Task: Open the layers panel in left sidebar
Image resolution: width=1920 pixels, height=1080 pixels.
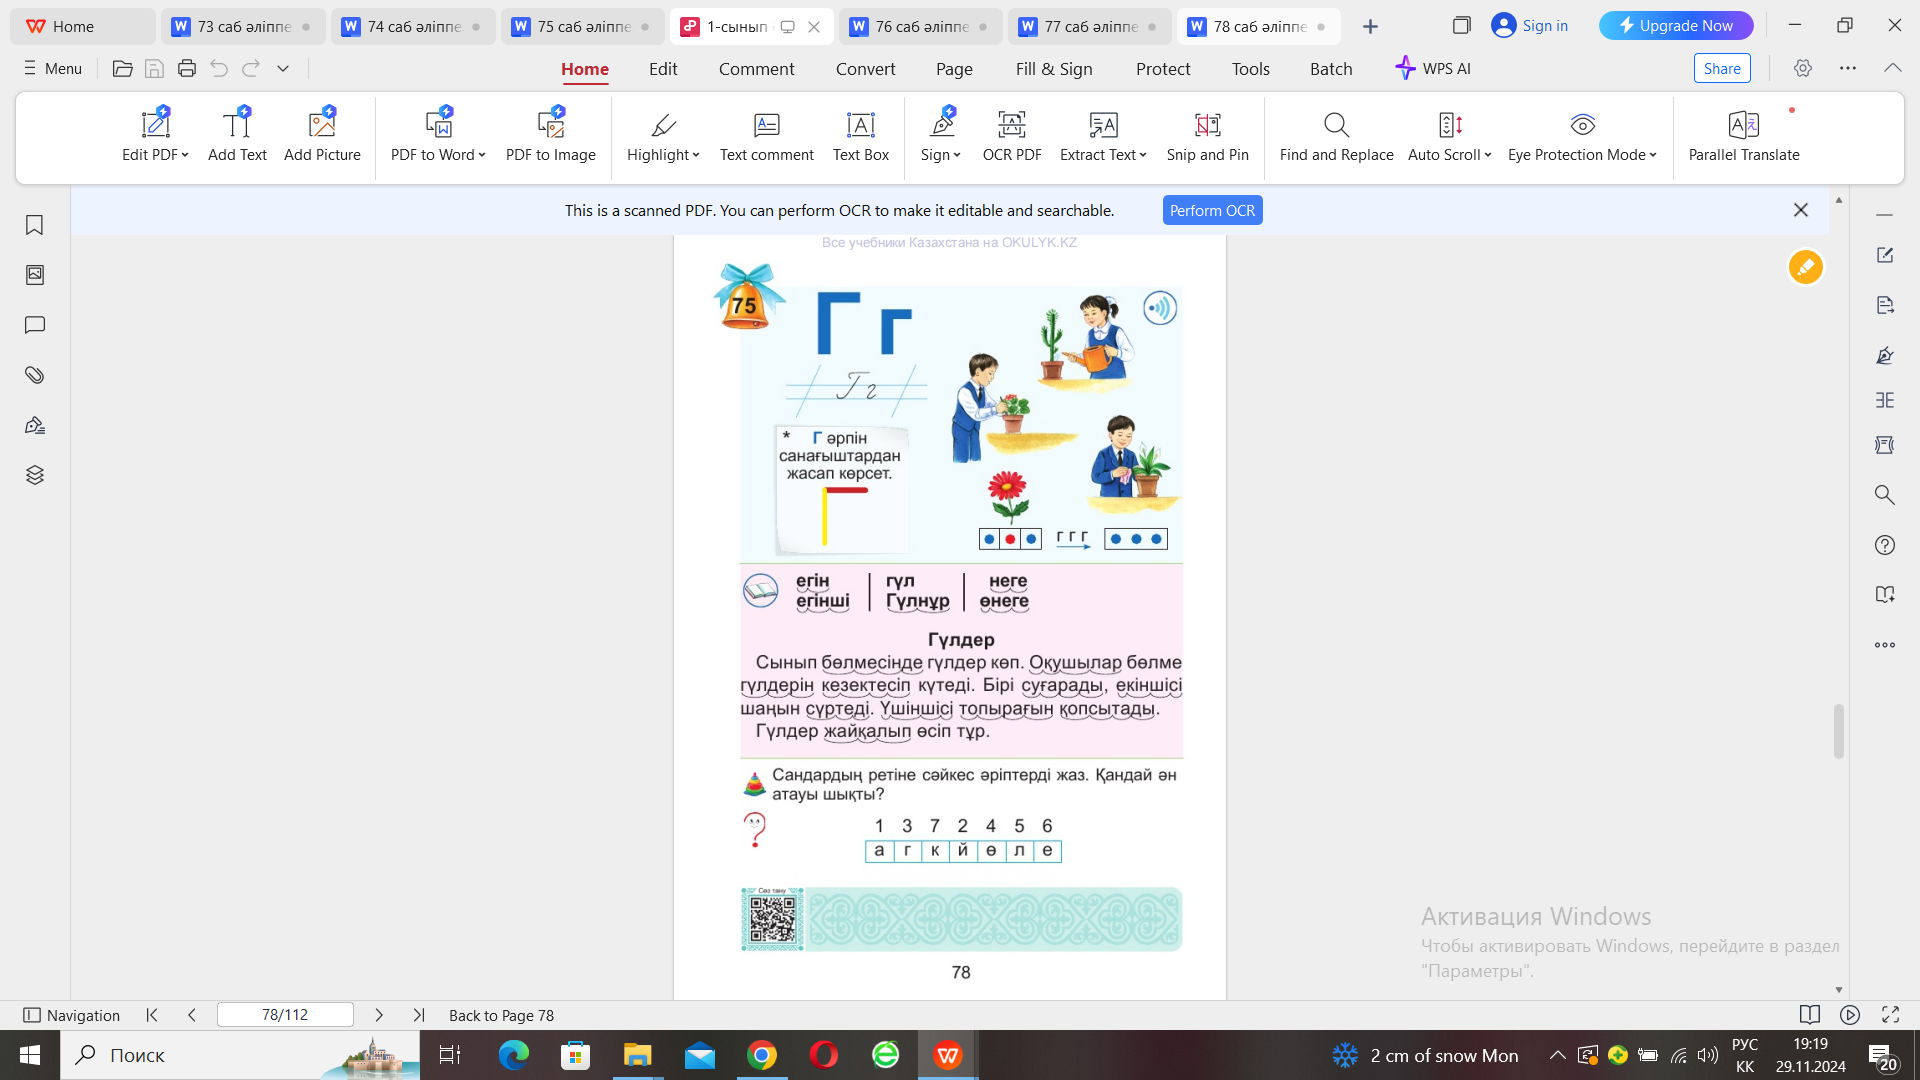Action: point(35,475)
